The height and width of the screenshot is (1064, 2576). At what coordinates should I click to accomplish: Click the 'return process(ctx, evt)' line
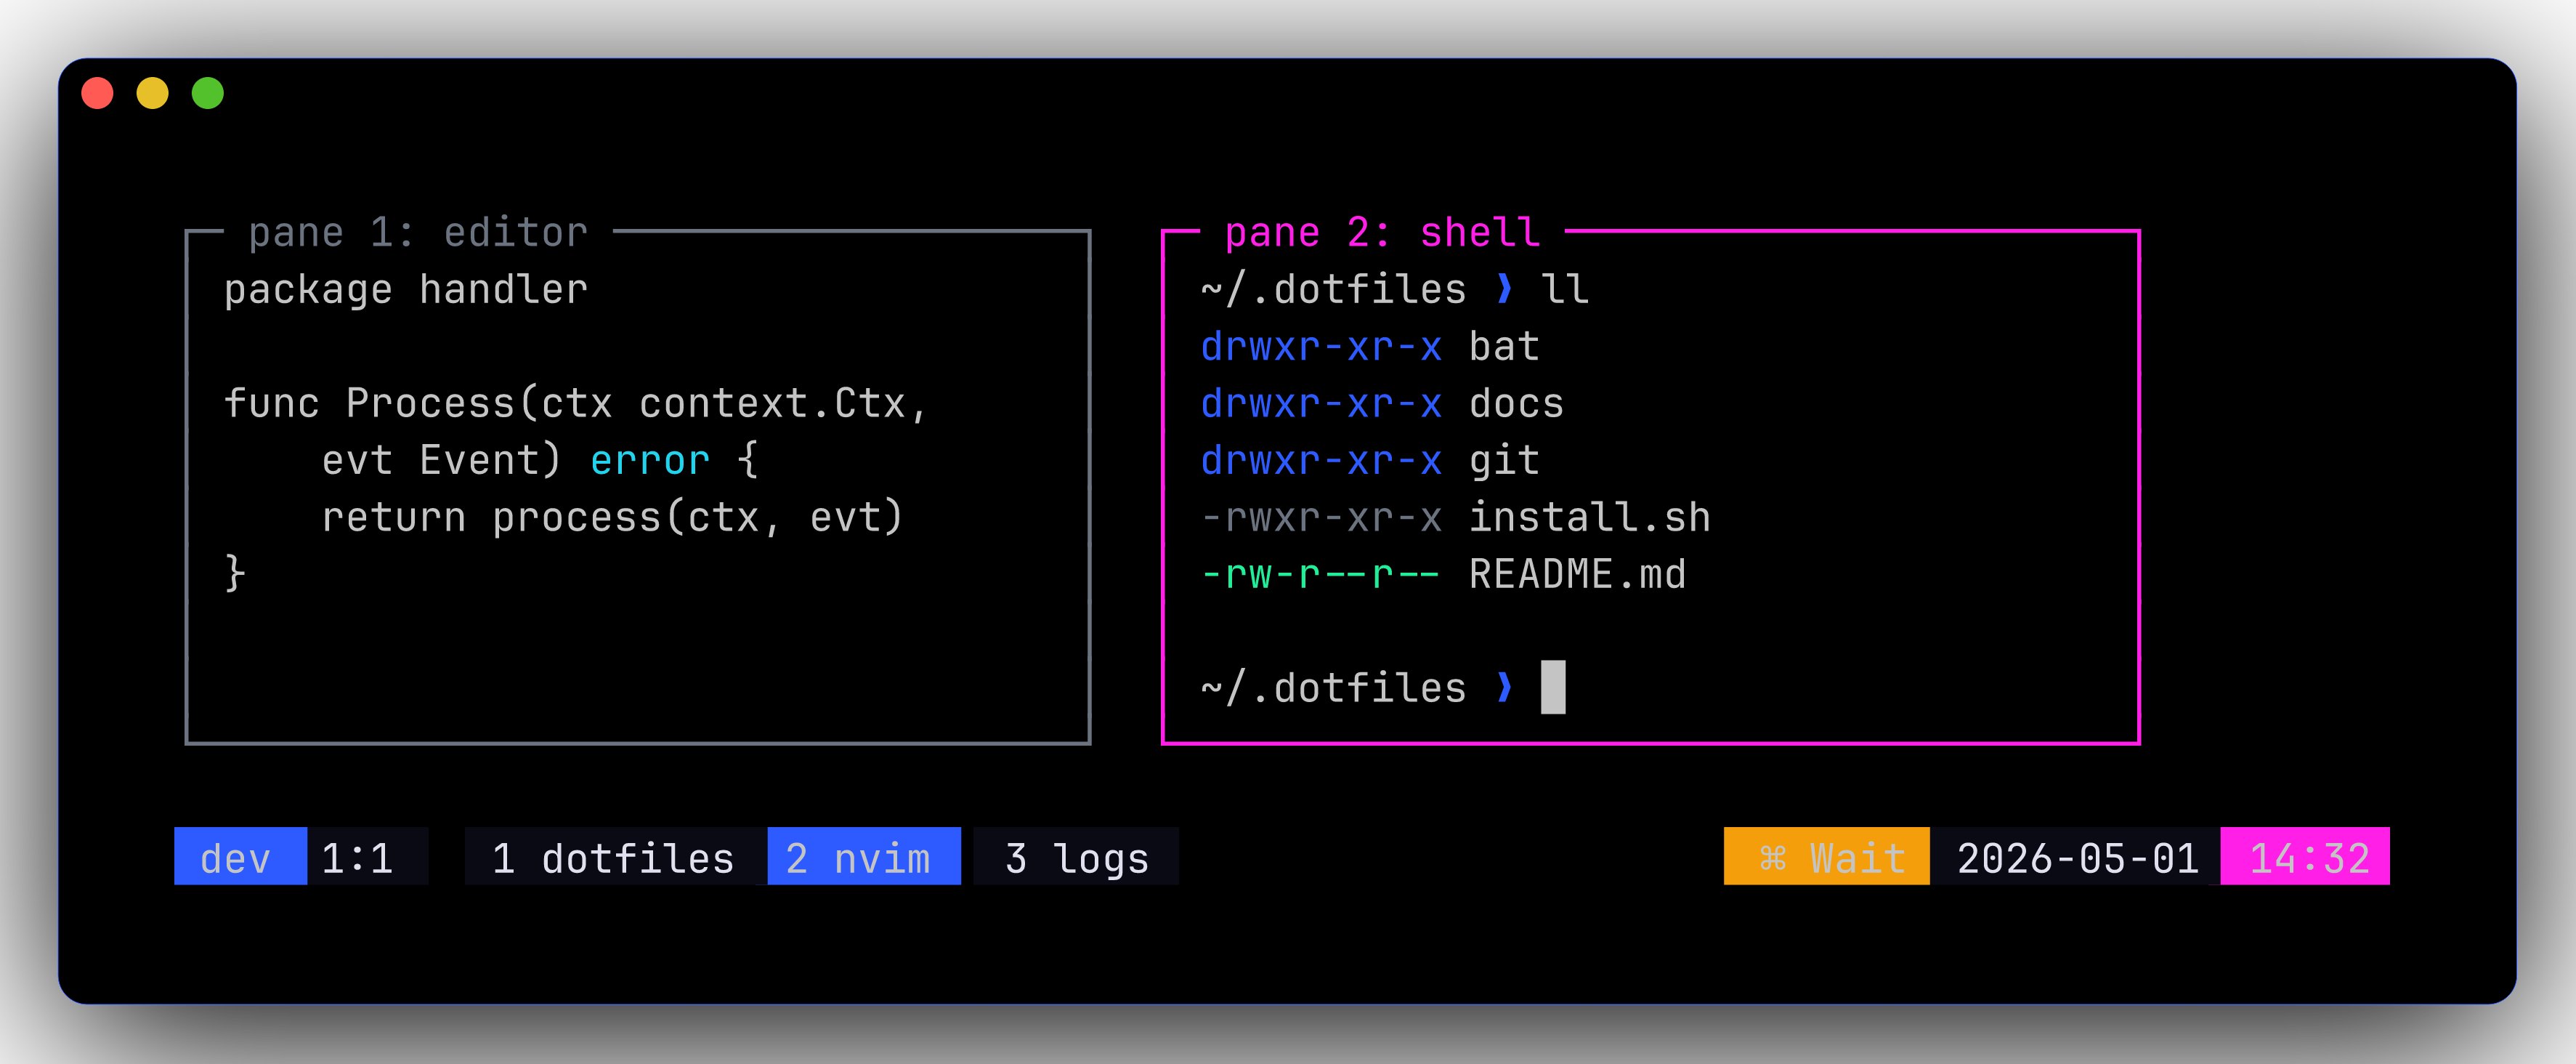click(x=613, y=517)
